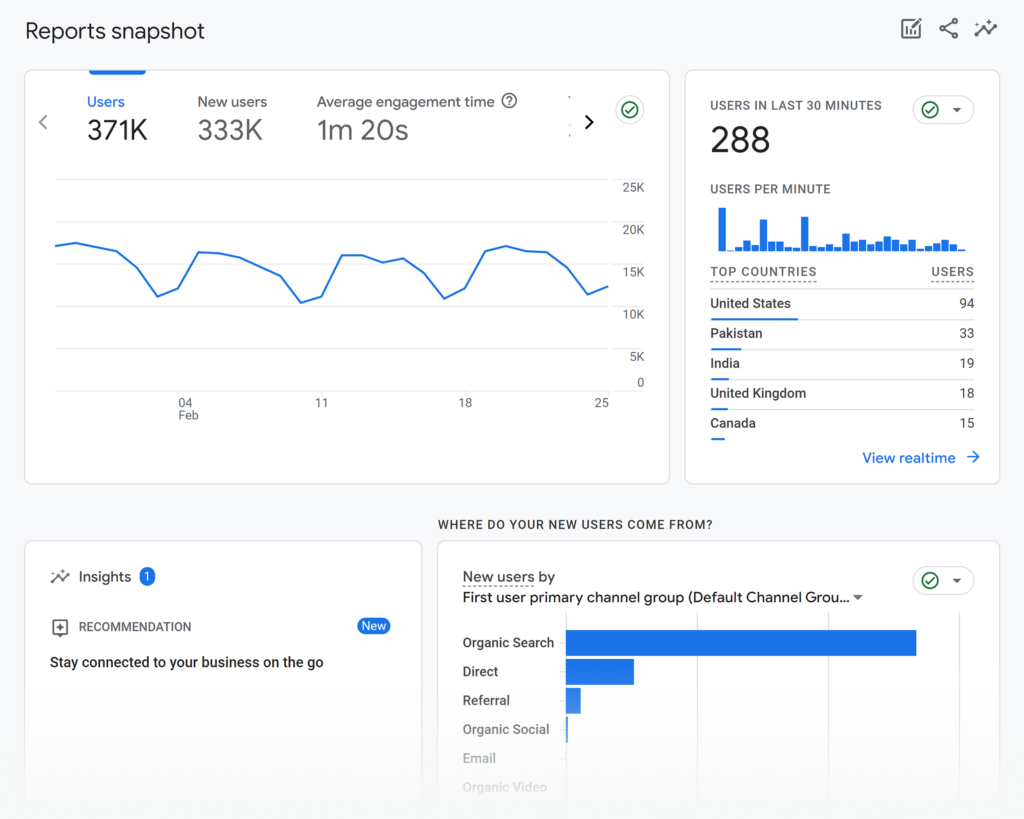Click the arrow icon next to View realtime
This screenshot has width=1024, height=819.
click(x=973, y=458)
